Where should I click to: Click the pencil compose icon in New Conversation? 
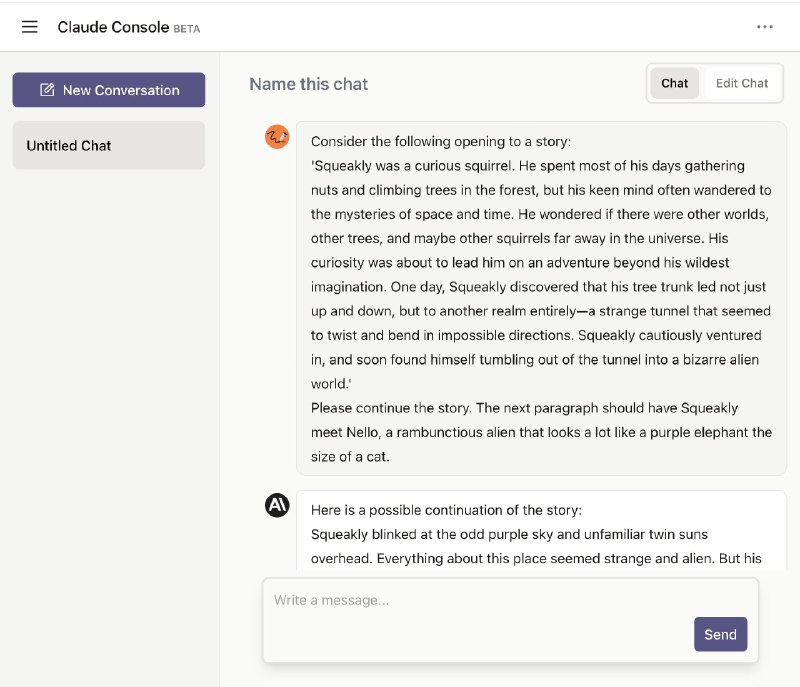[47, 90]
